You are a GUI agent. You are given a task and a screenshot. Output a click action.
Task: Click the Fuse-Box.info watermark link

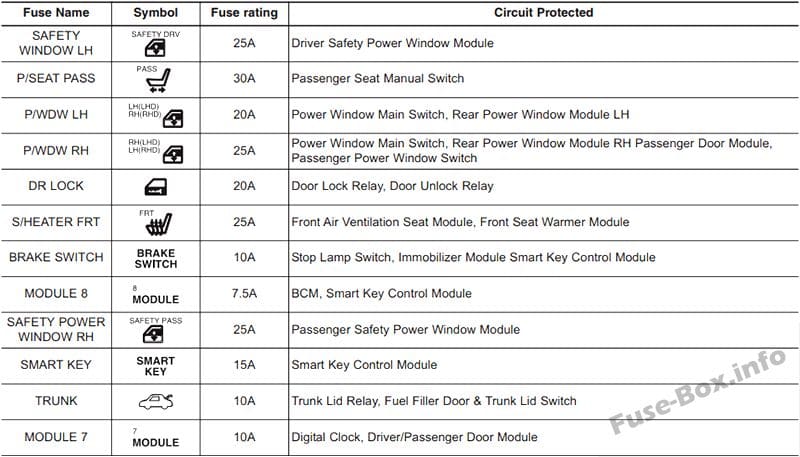(x=697, y=390)
